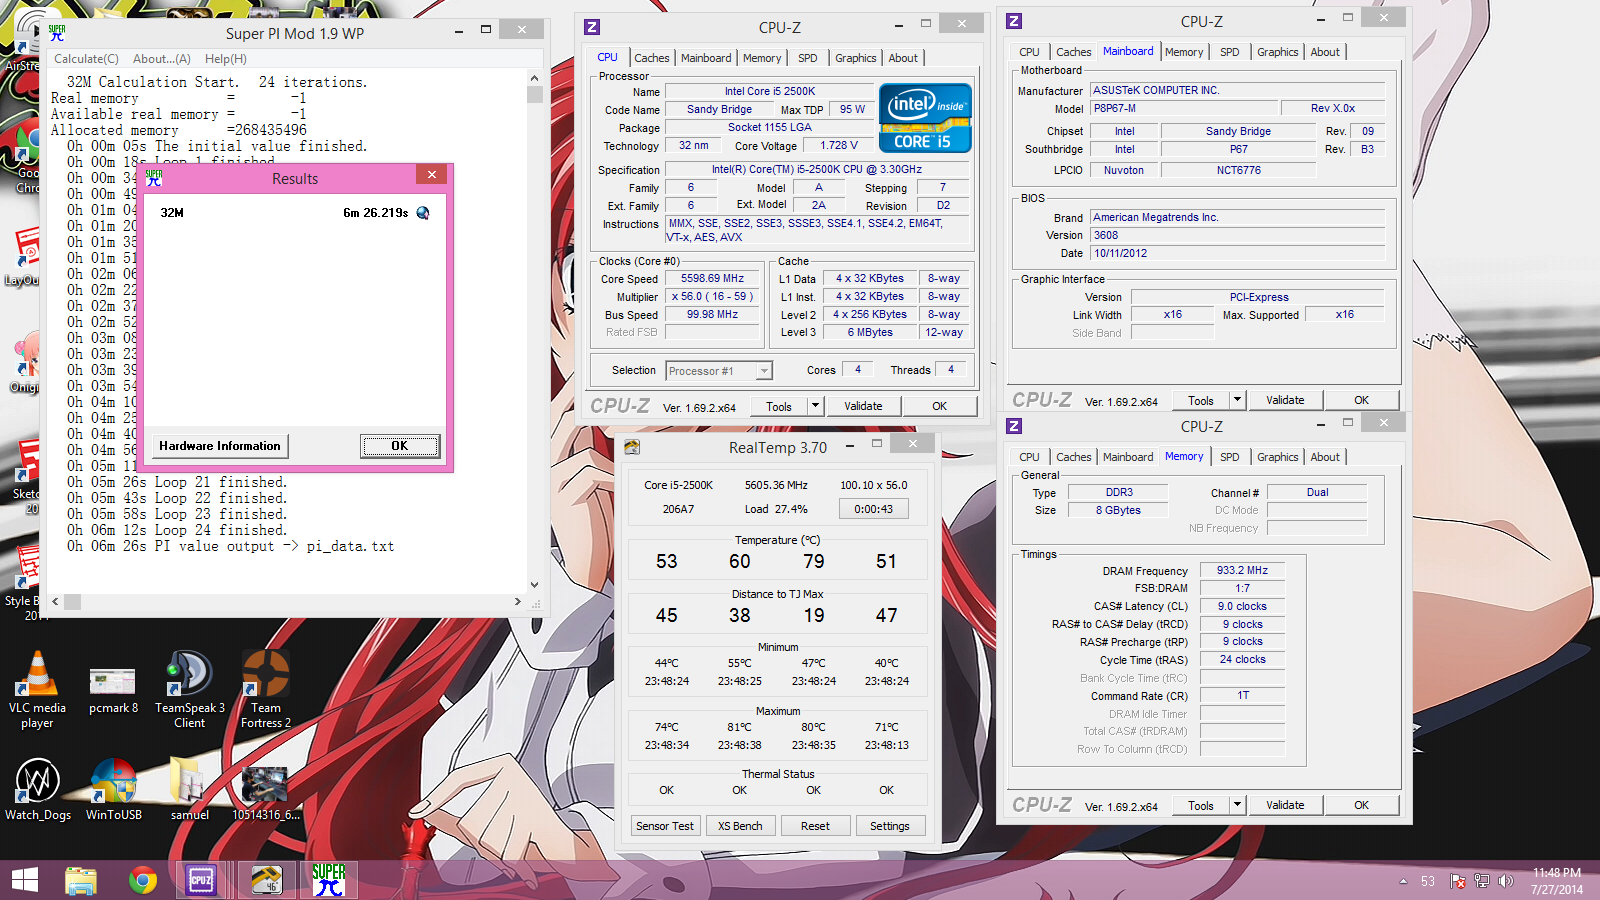Open the Help(H) menu in Super PI
This screenshot has height=900, width=1600.
226,59
